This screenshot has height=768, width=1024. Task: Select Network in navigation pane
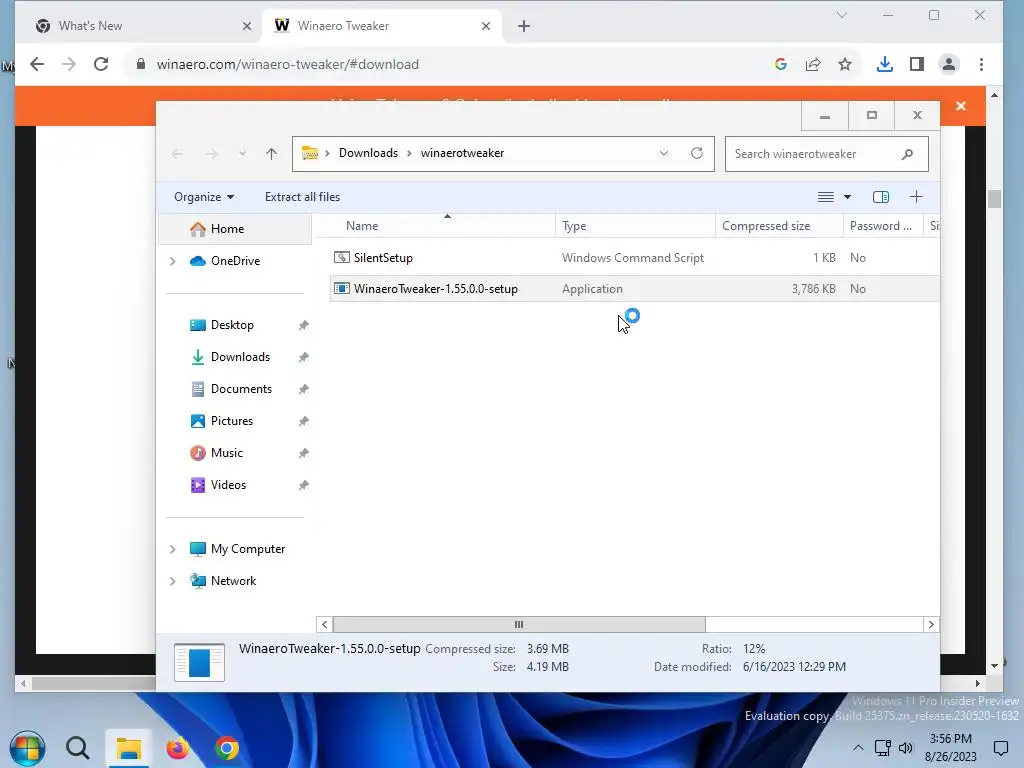tap(233, 581)
